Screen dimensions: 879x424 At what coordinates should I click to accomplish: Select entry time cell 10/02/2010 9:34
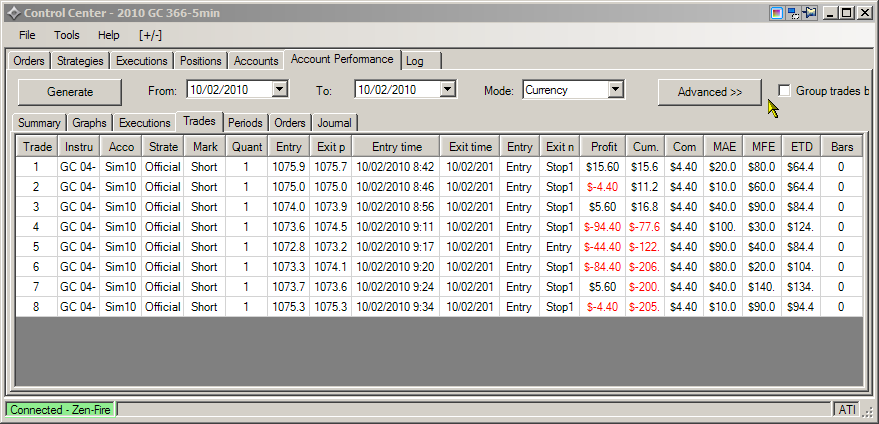pos(395,307)
